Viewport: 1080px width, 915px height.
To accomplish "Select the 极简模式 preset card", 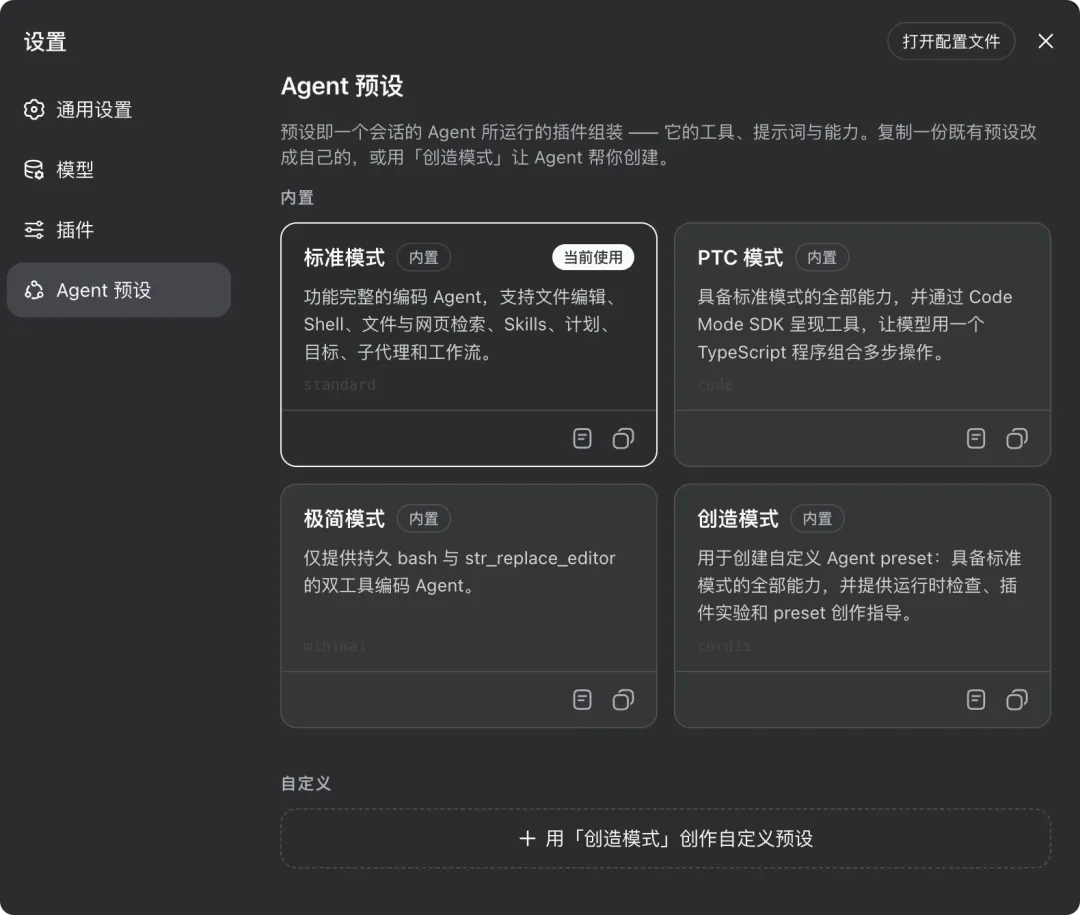I will tap(468, 606).
